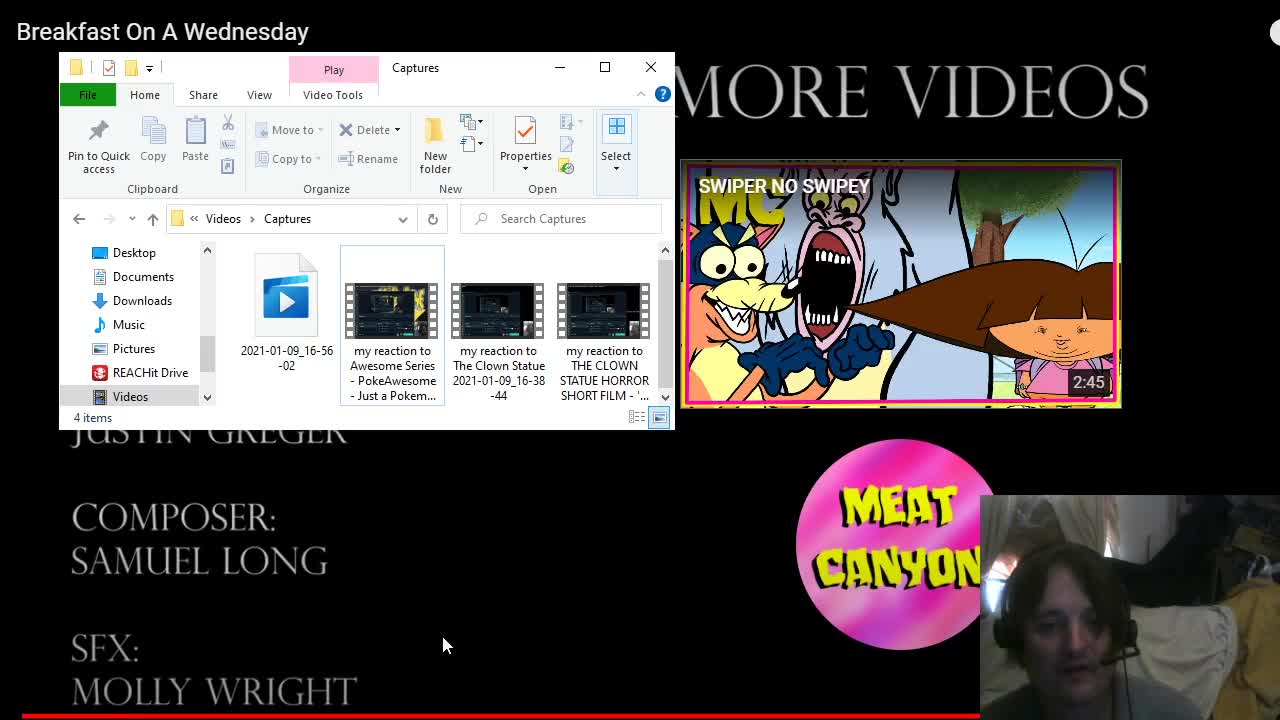
Task: Expand the address bar previous locations dropdown
Action: (403, 219)
